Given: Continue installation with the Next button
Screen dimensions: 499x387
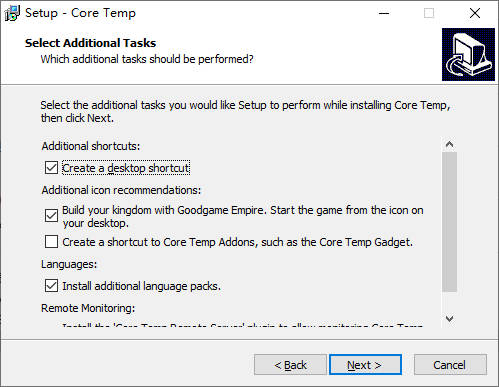Looking at the screenshot, I should (x=365, y=365).
